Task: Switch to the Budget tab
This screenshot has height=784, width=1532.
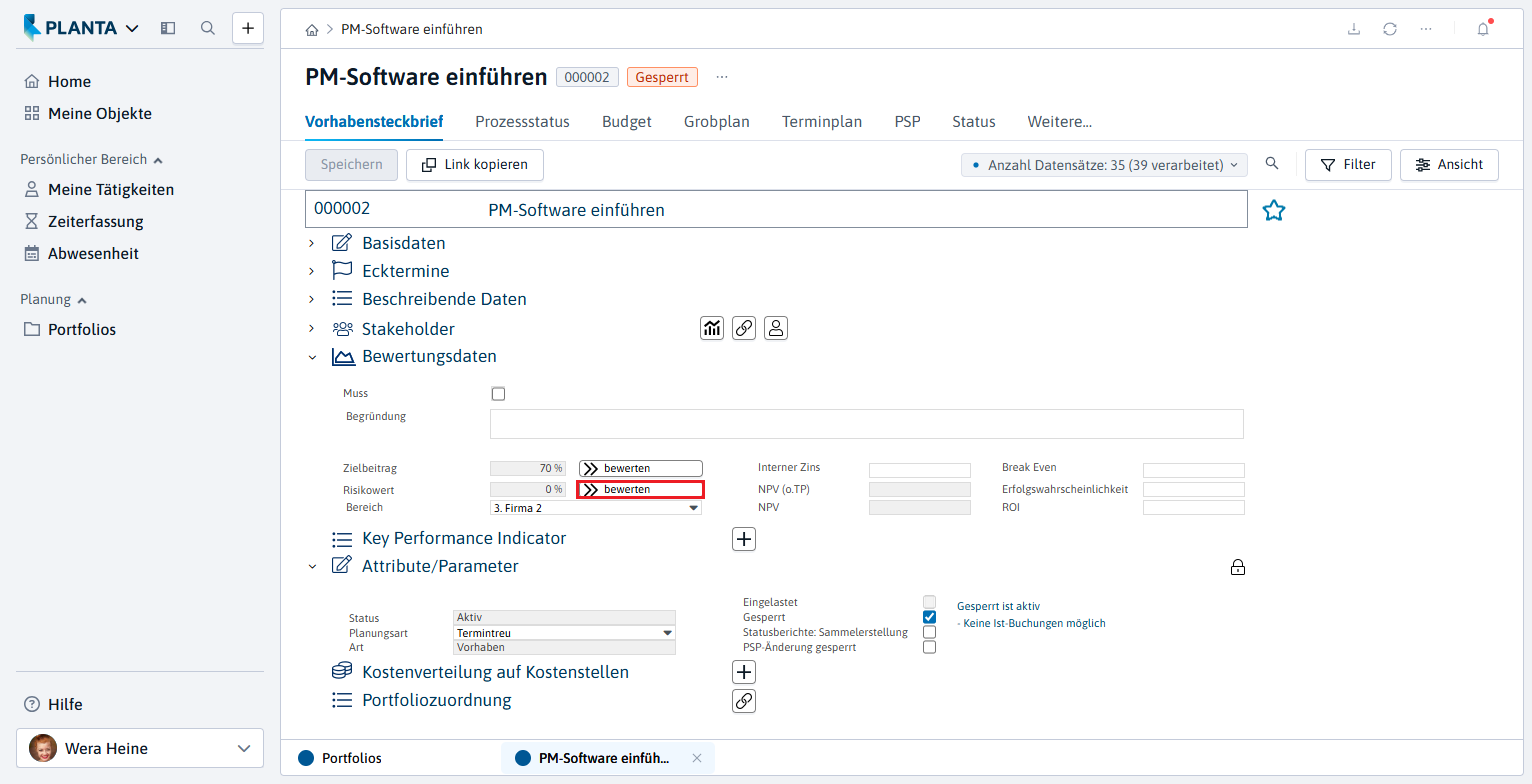Action: click(627, 122)
